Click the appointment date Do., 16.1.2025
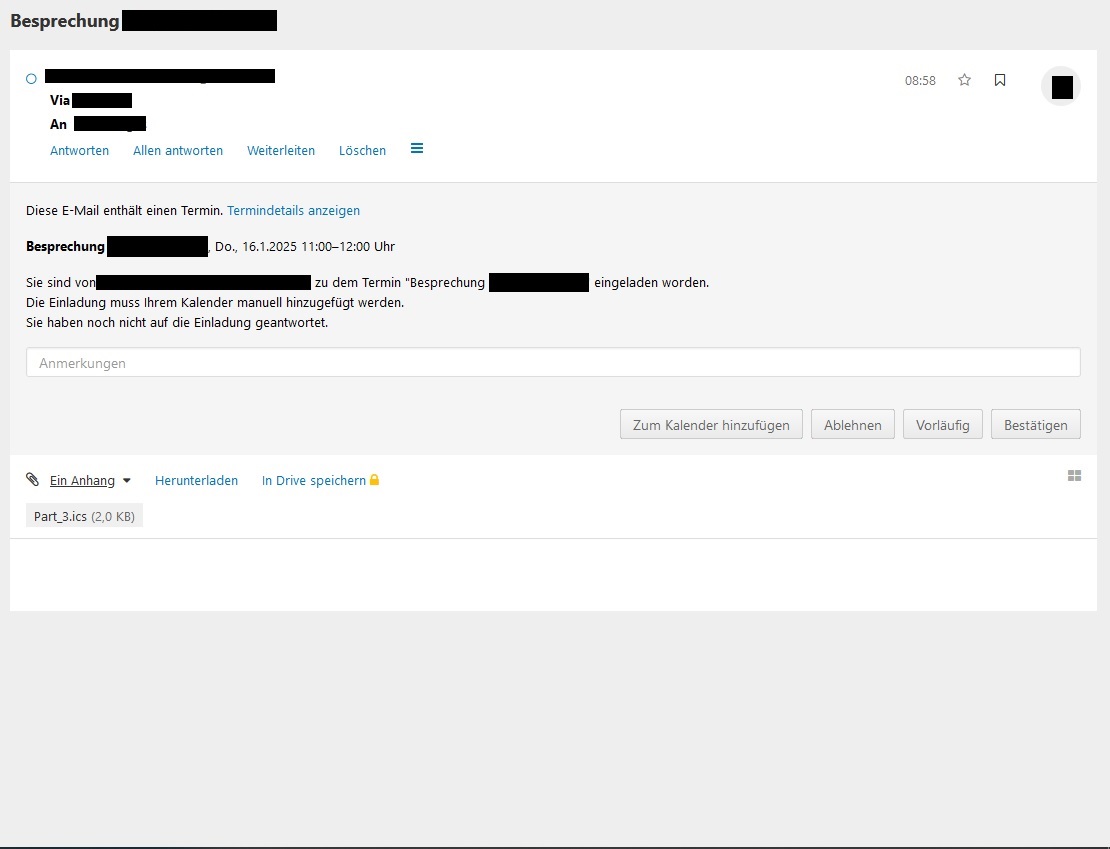Screen dimensions: 1110x849 tap(256, 246)
